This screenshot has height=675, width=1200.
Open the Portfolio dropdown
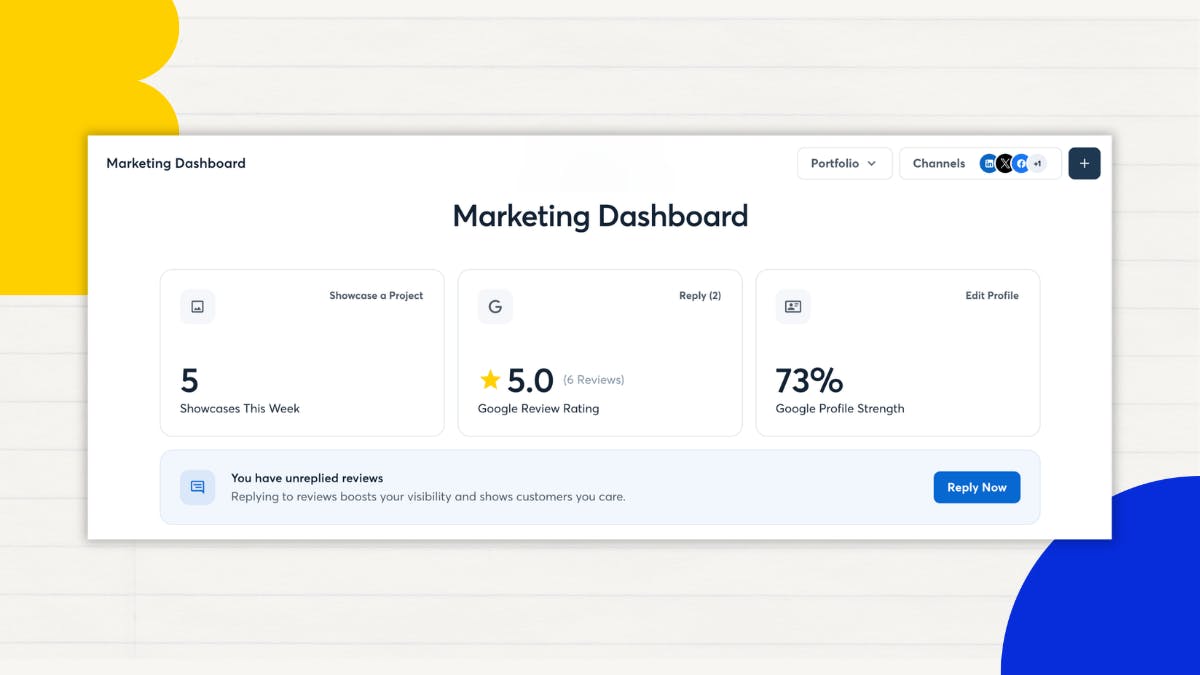click(x=844, y=163)
